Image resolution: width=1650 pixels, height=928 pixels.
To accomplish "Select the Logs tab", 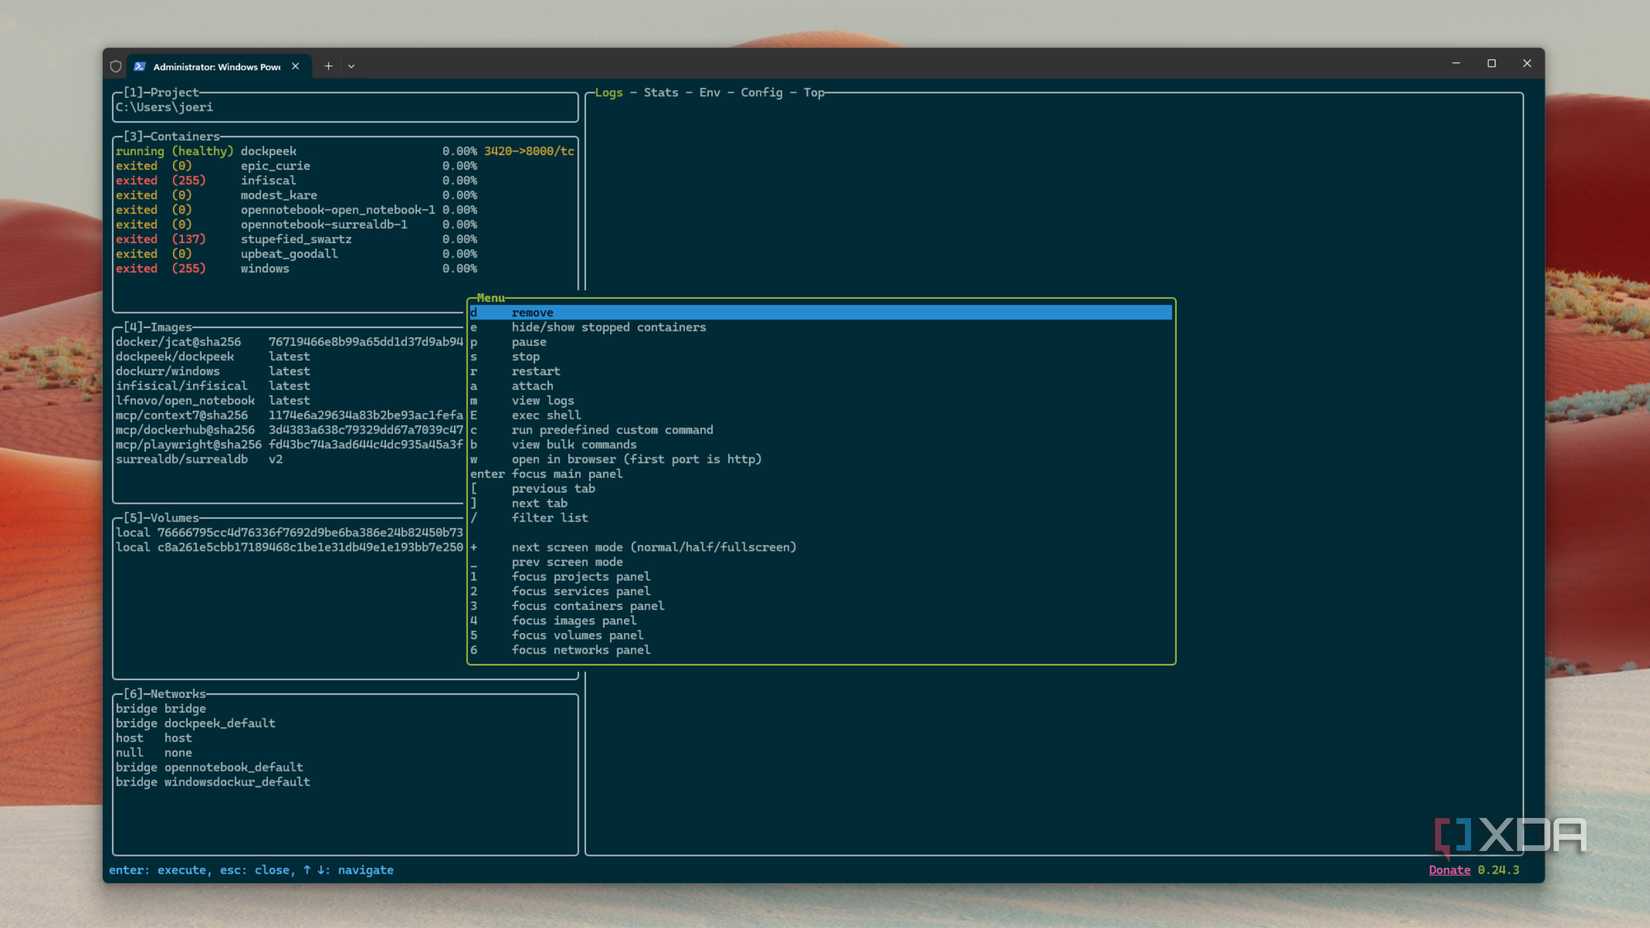I will [x=608, y=92].
